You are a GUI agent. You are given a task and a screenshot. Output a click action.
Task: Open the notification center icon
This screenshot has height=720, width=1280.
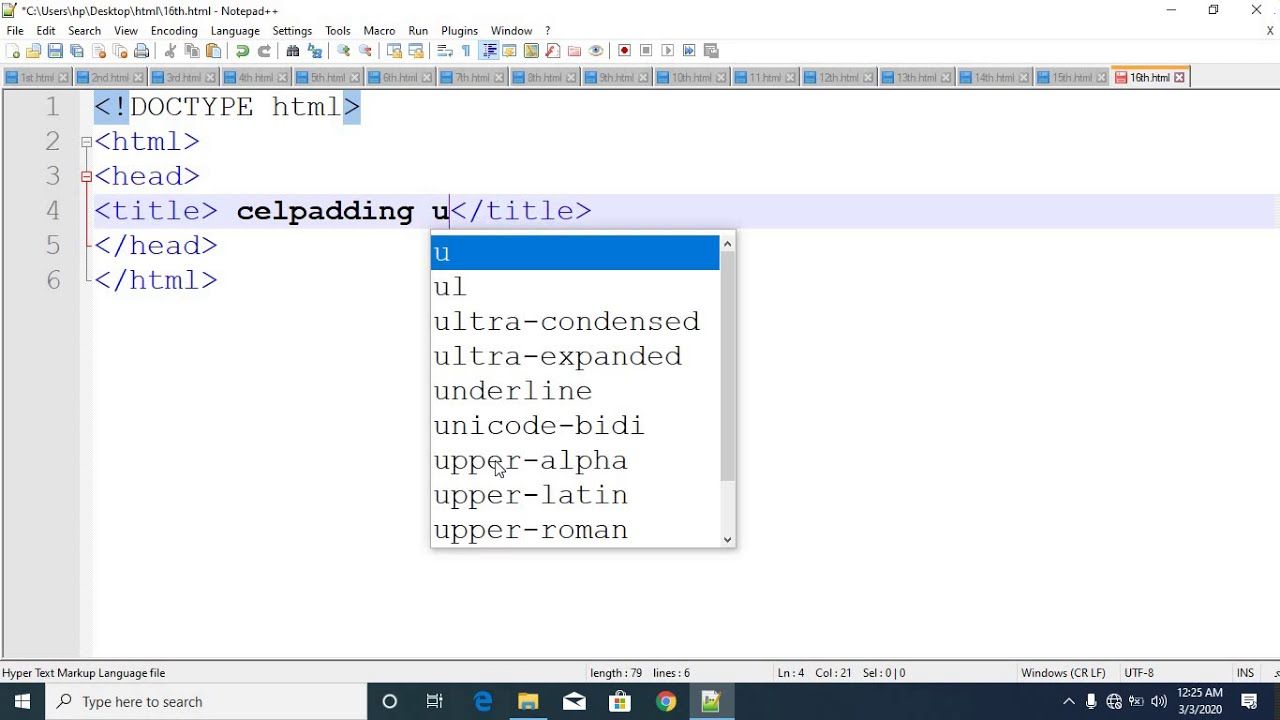pos(1249,702)
